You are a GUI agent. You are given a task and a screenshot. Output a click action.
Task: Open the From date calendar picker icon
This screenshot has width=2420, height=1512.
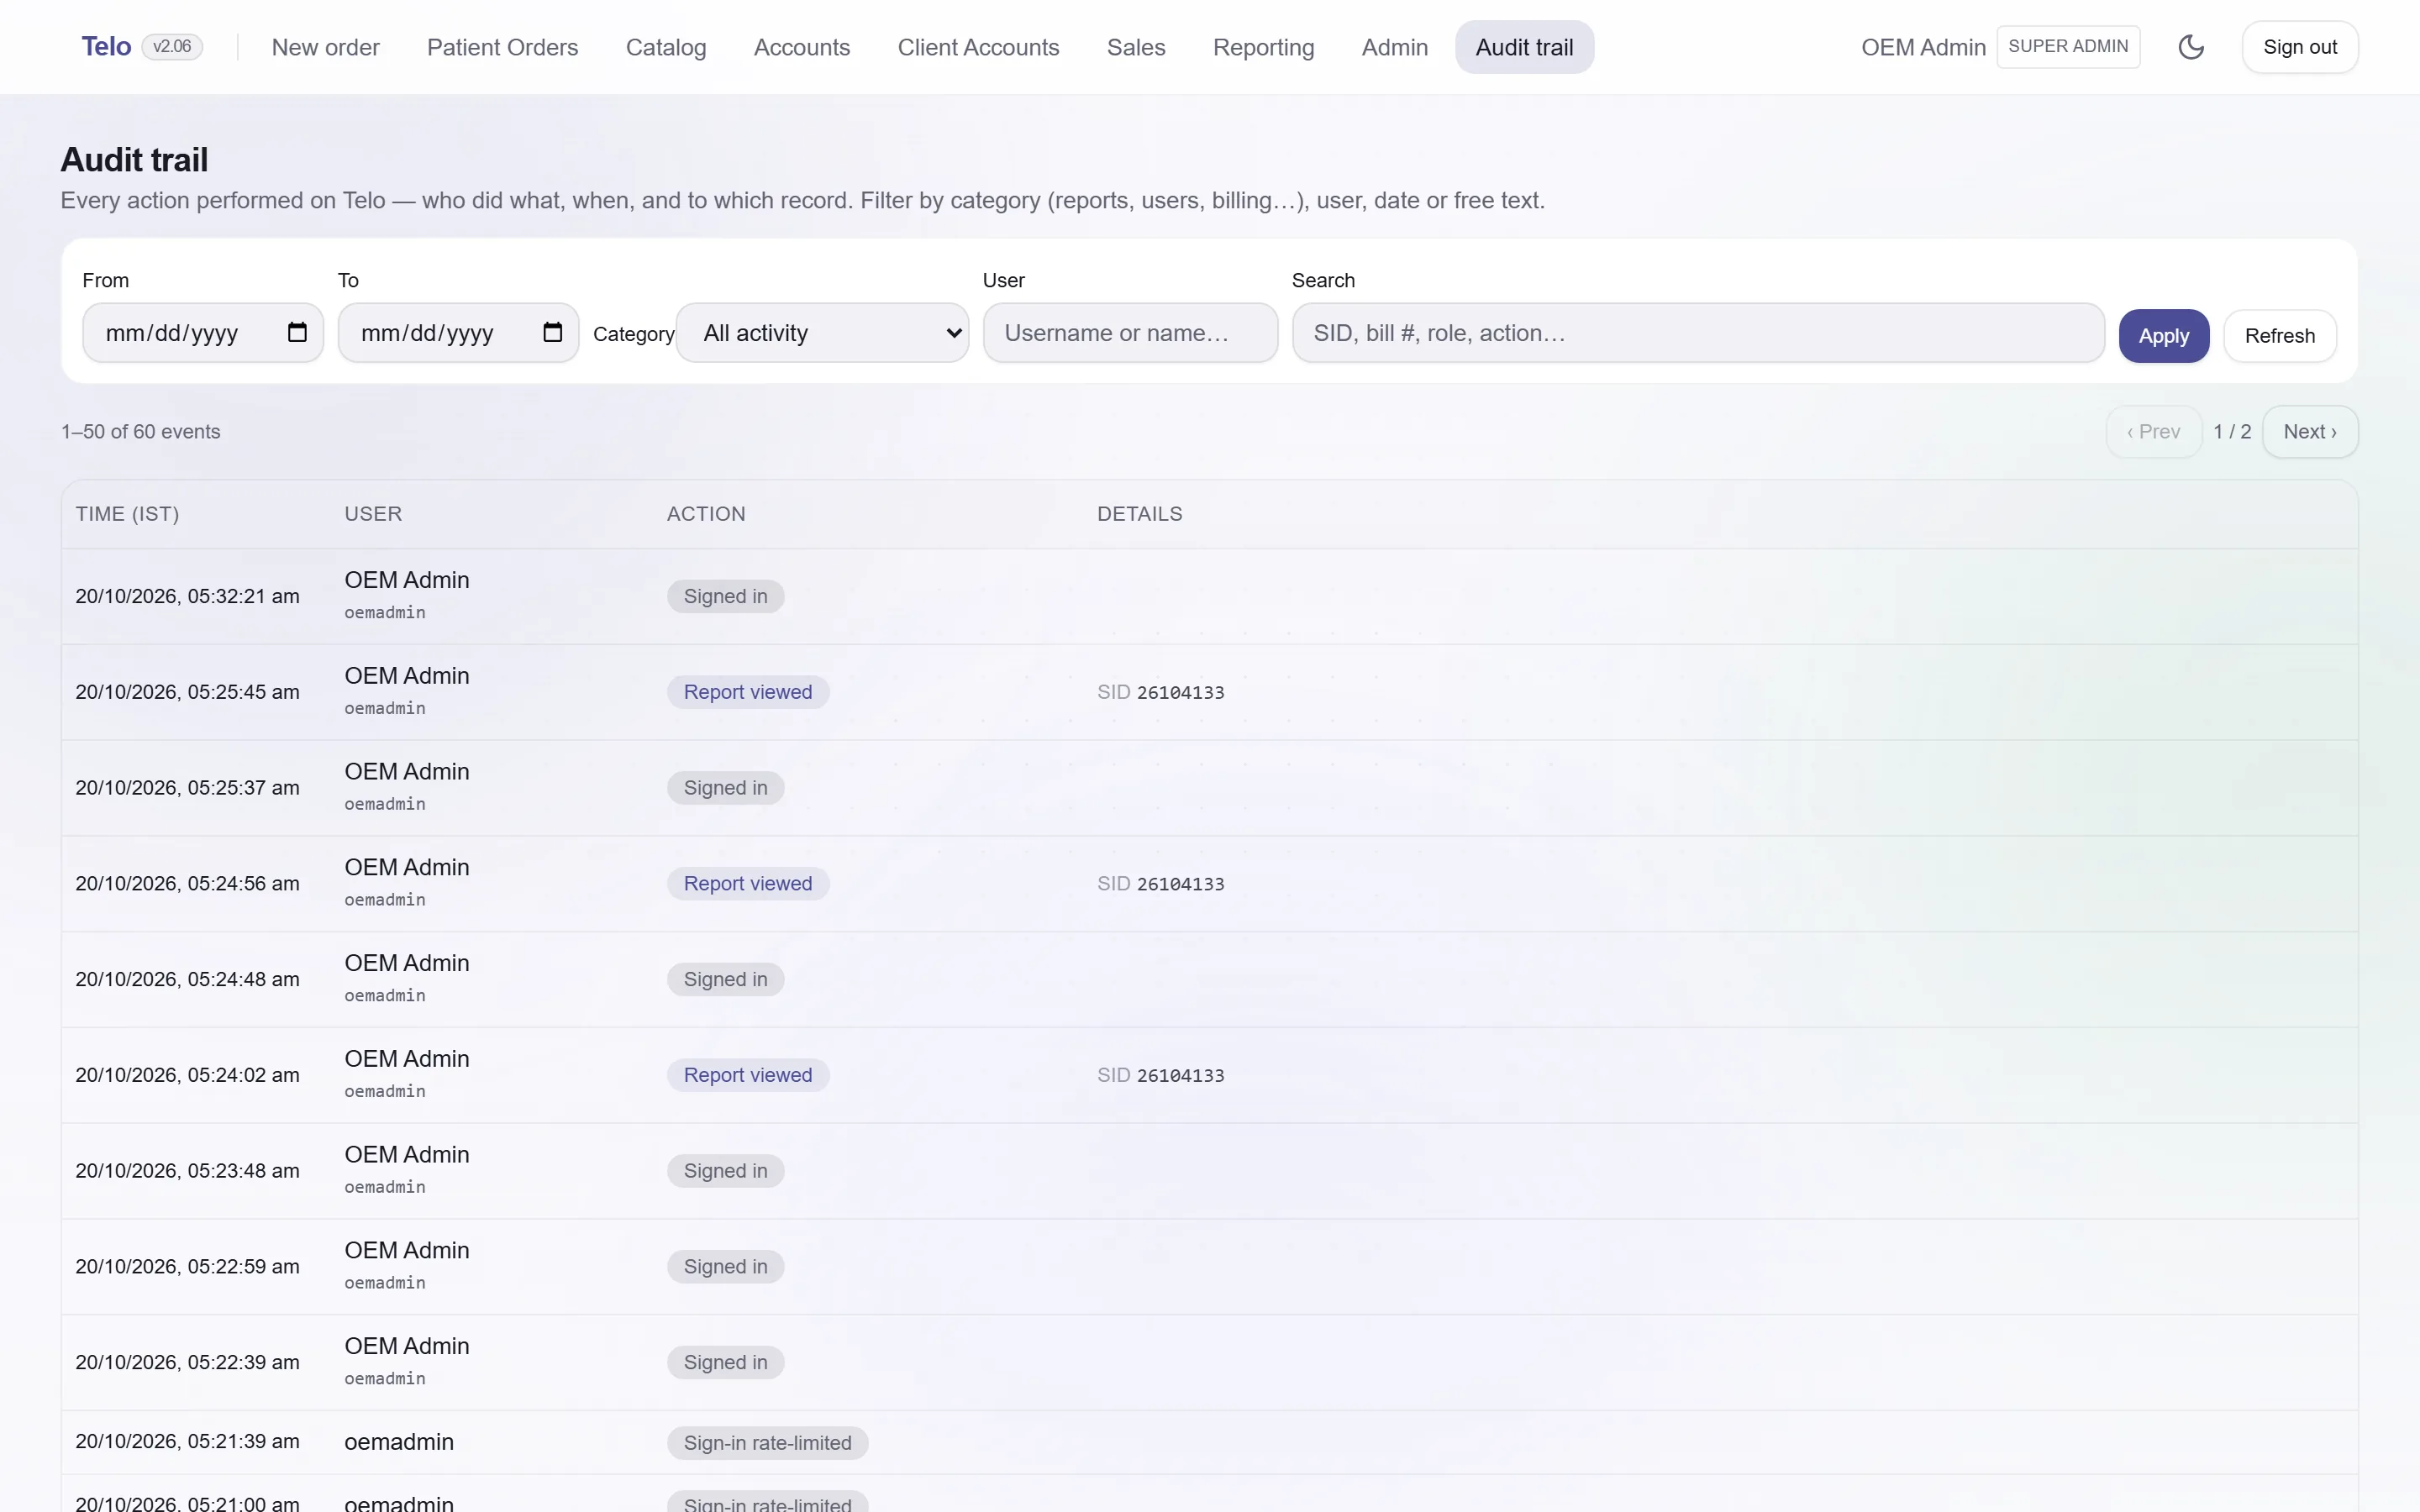click(297, 332)
